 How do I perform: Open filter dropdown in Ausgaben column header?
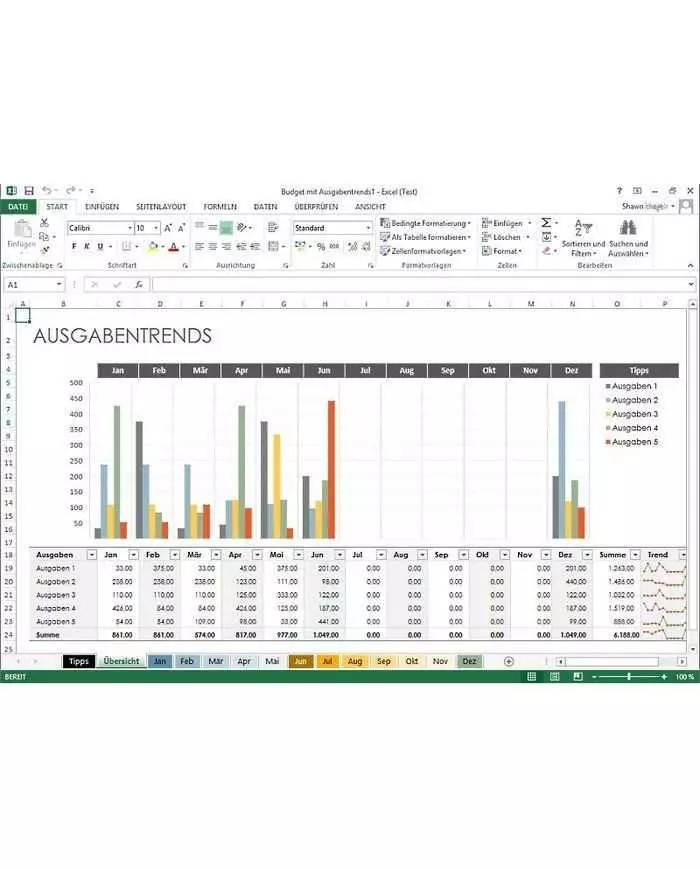pos(91,555)
